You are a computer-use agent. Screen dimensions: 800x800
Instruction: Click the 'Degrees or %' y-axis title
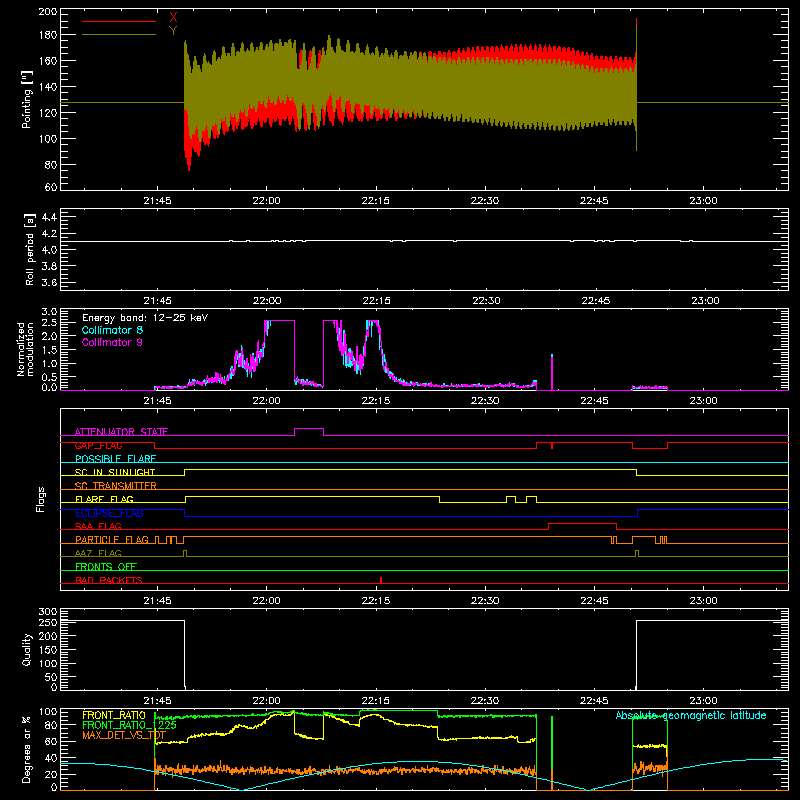click(27, 749)
